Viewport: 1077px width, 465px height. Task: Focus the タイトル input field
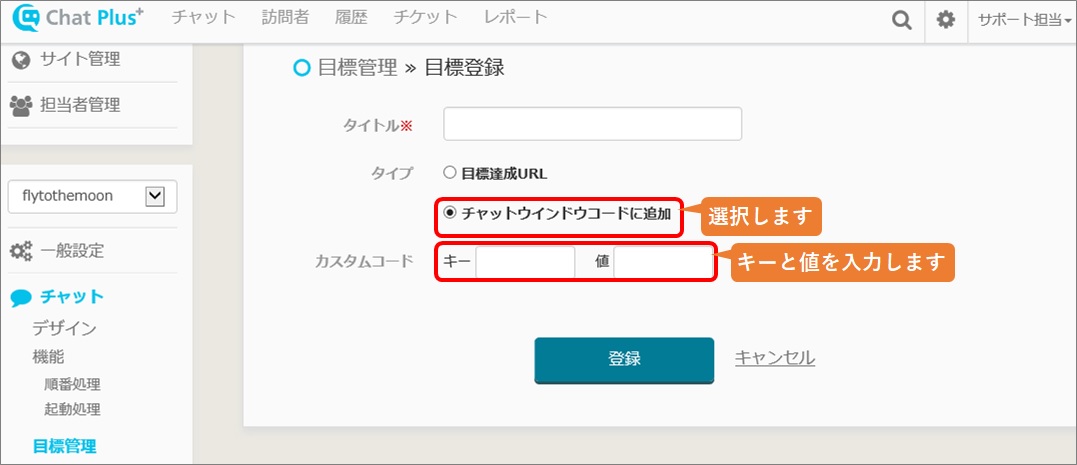[593, 124]
